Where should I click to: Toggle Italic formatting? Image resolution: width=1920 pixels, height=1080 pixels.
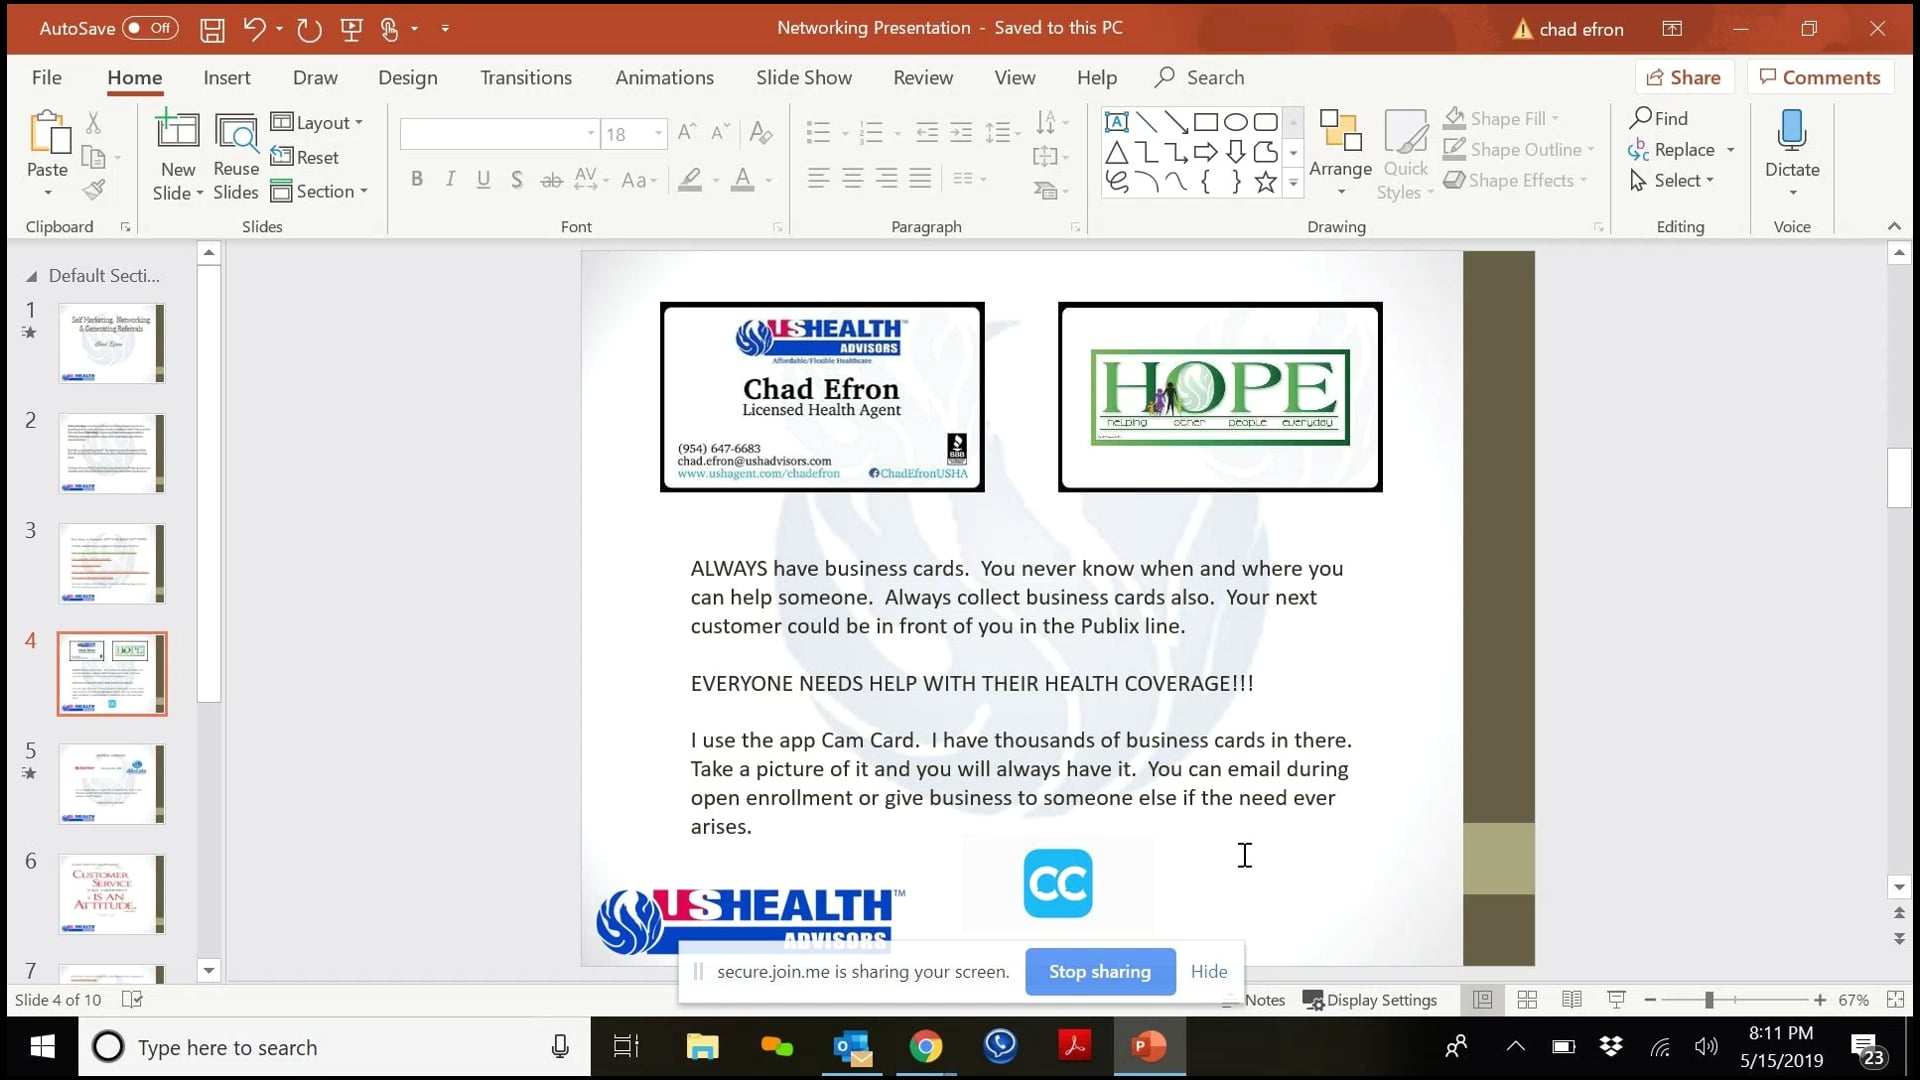click(x=450, y=180)
